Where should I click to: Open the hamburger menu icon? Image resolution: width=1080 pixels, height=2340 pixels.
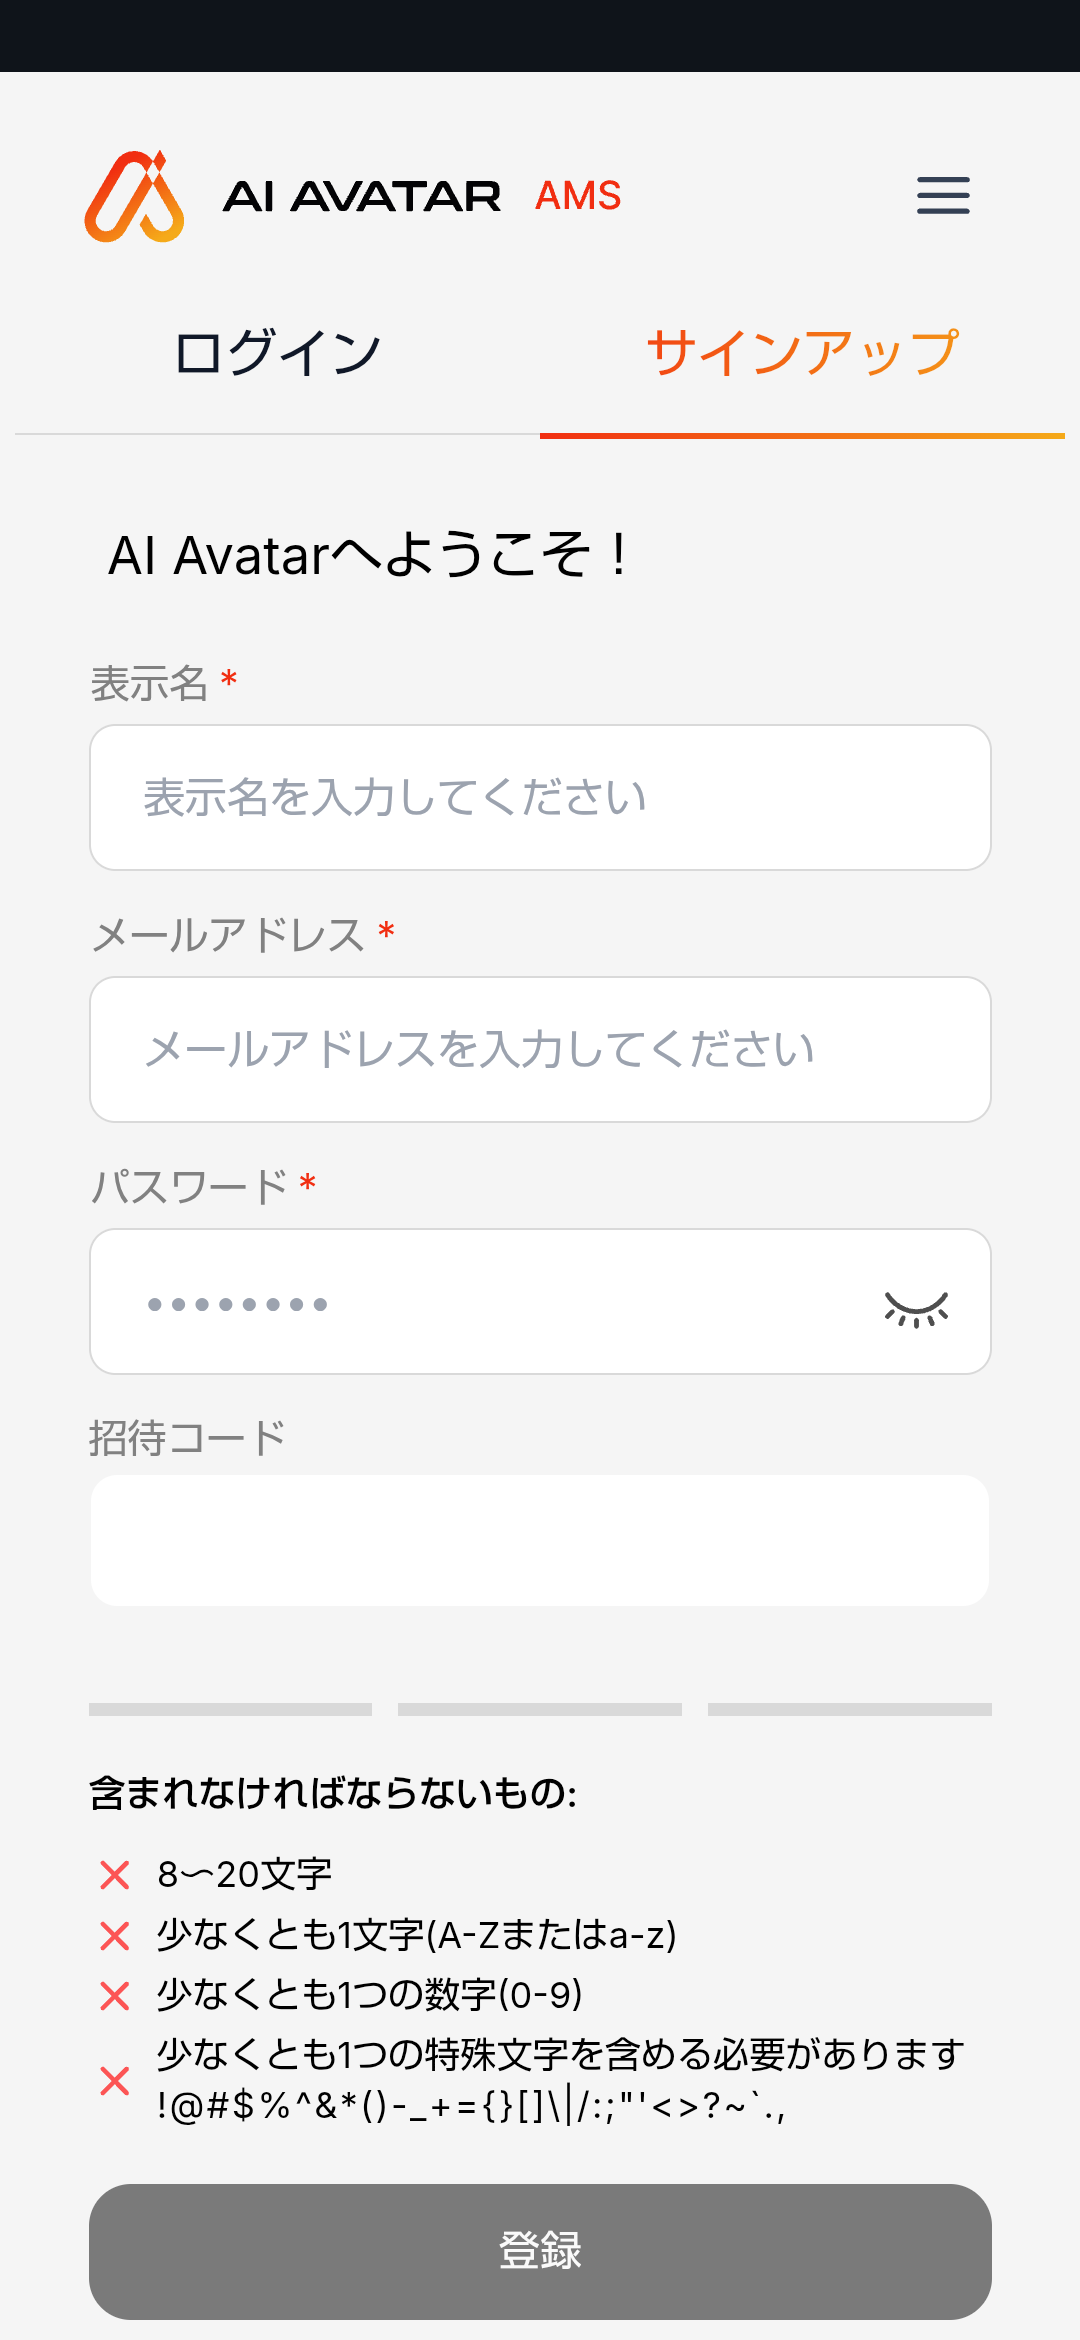click(x=943, y=195)
